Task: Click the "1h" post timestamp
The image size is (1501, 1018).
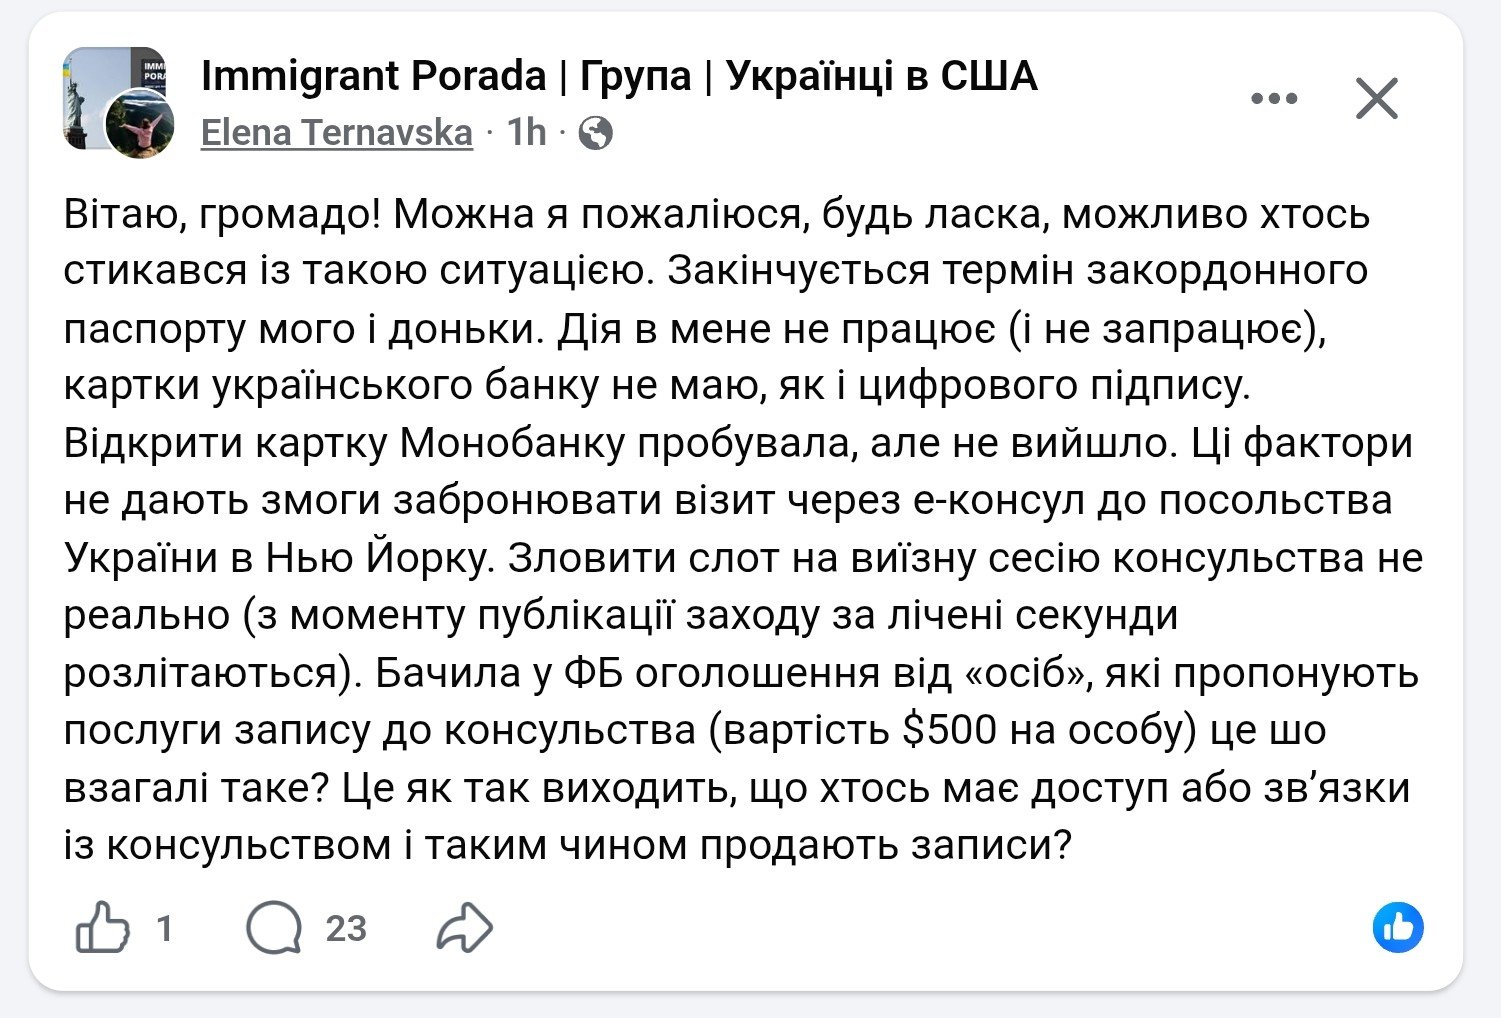Action: [x=526, y=132]
